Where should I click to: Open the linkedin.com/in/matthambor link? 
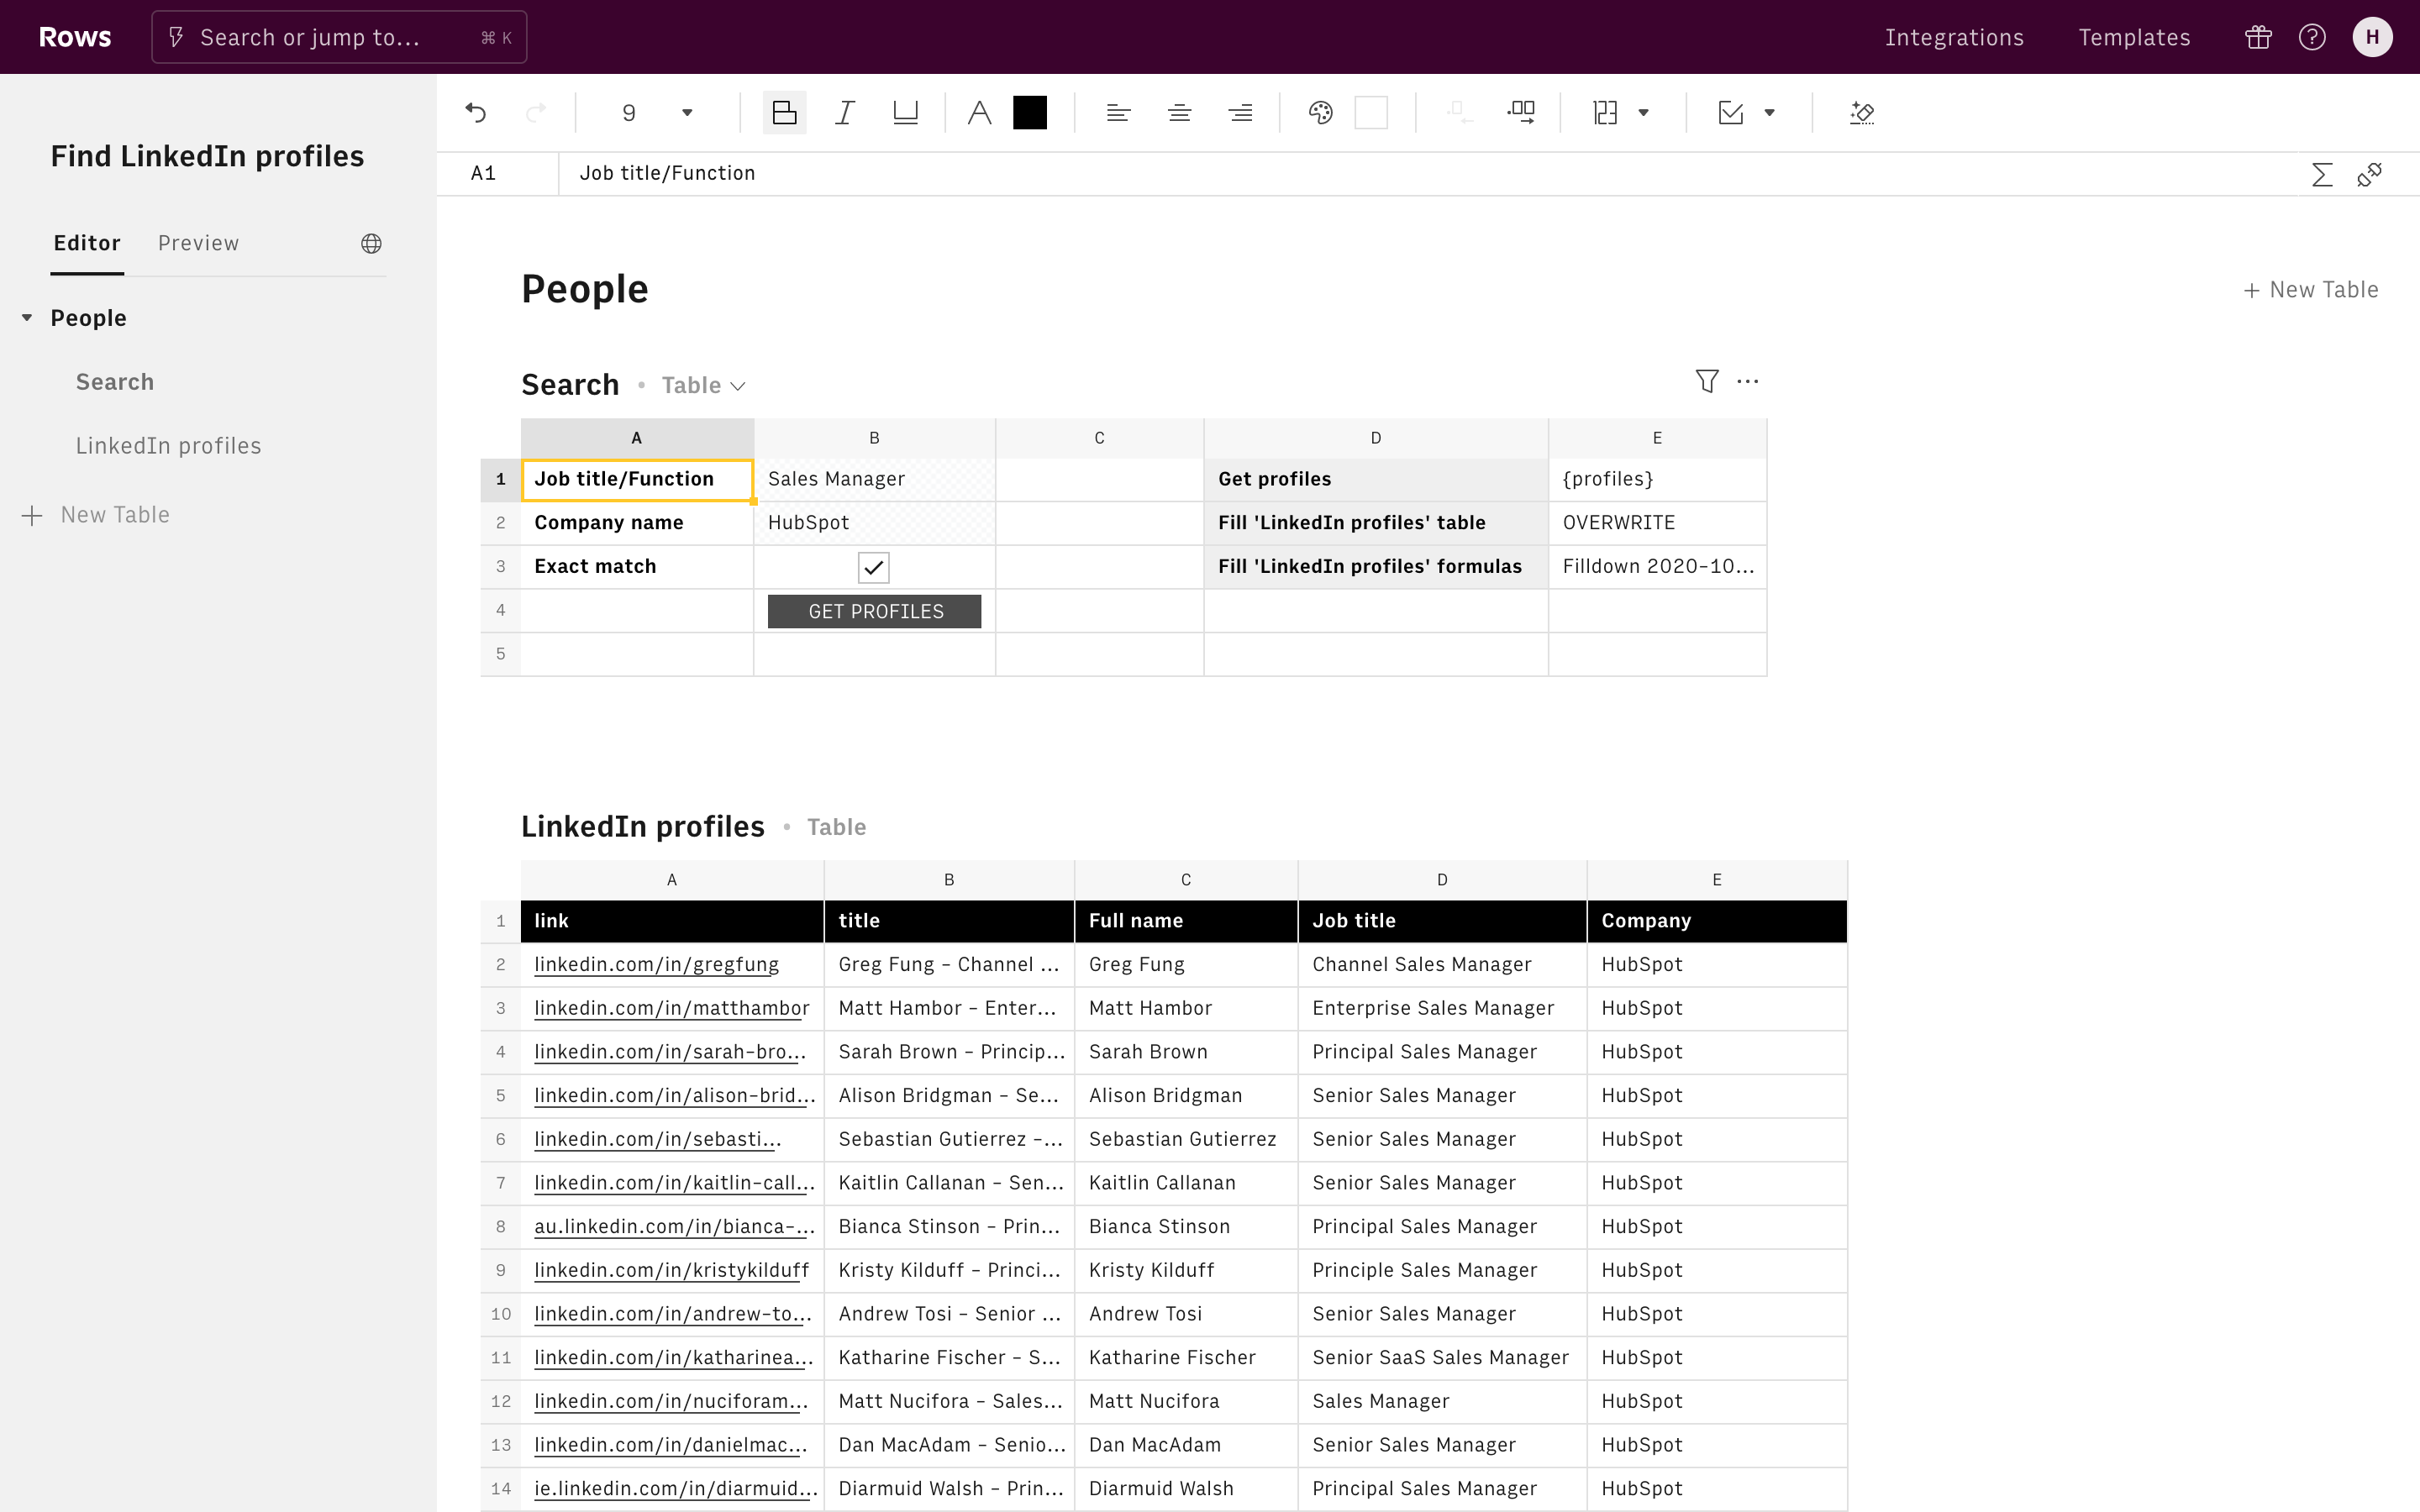(x=672, y=1009)
